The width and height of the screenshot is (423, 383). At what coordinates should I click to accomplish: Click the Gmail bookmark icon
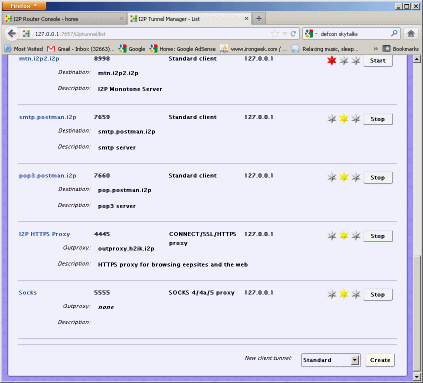click(51, 49)
